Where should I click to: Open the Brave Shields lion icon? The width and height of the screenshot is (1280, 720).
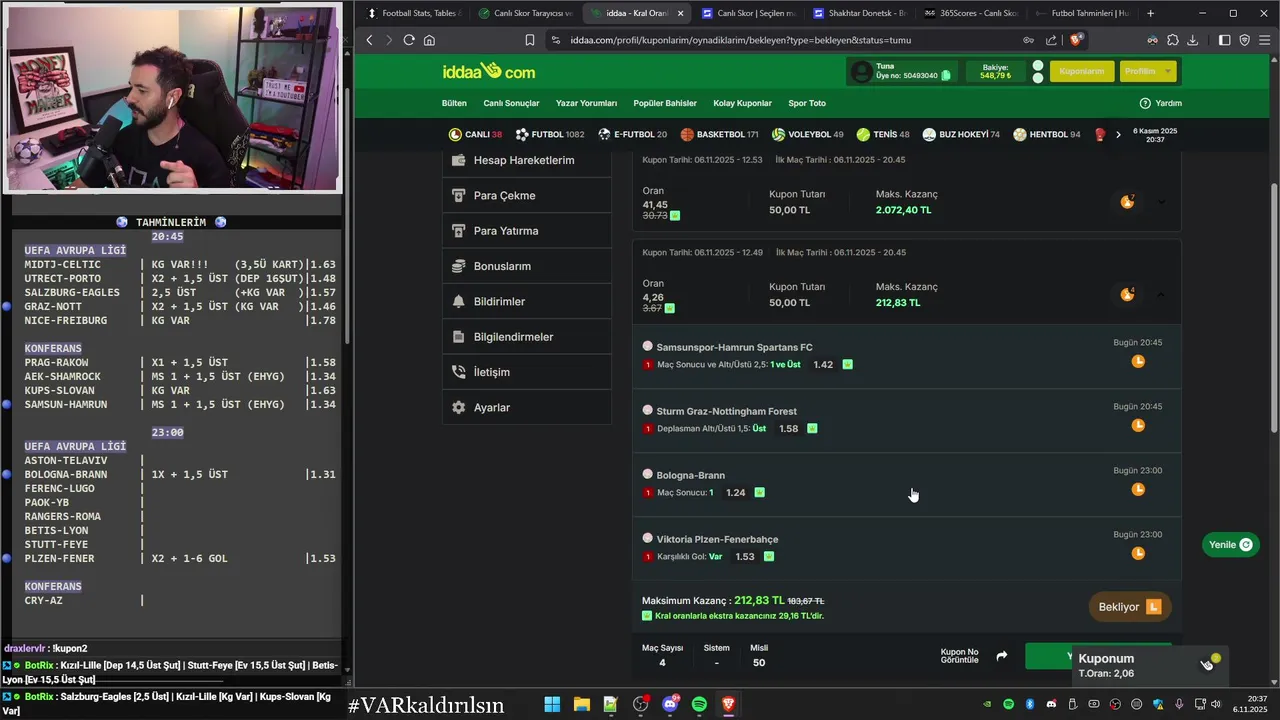pyautogui.click(x=1076, y=40)
